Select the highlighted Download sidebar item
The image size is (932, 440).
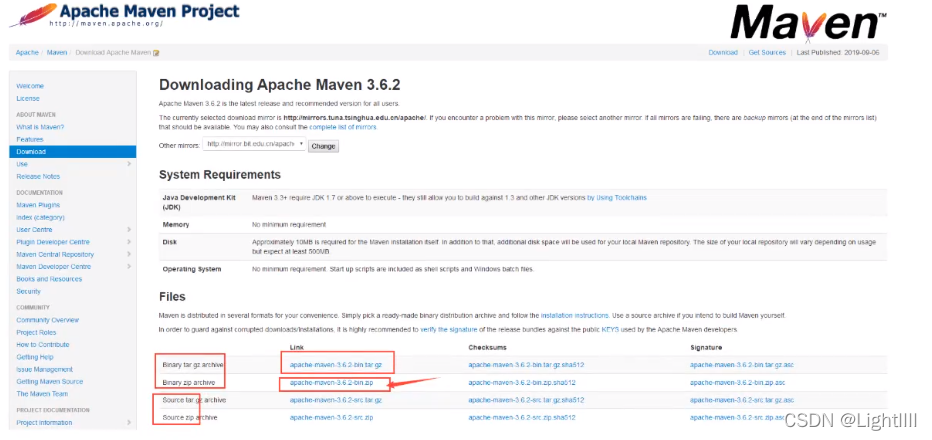(x=73, y=152)
